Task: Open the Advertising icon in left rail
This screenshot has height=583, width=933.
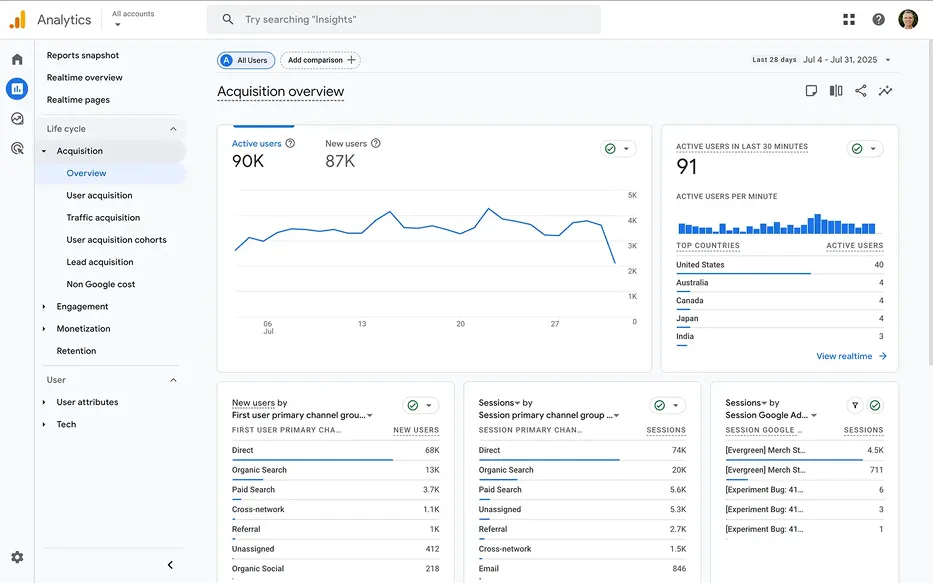Action: [x=17, y=149]
